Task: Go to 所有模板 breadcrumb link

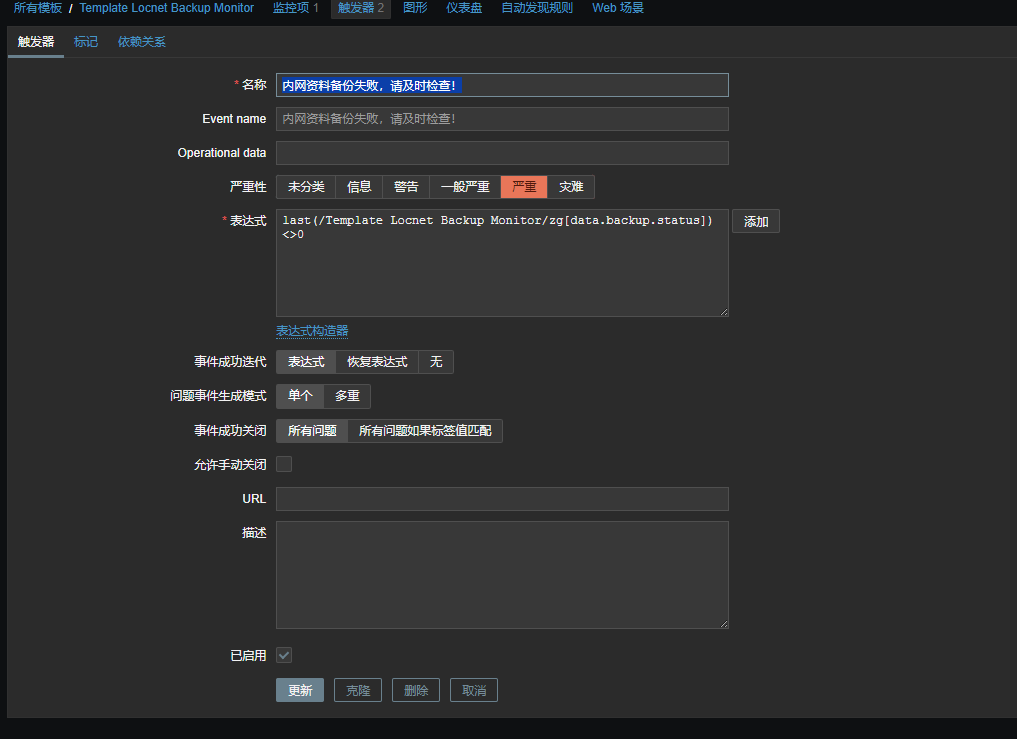Action: point(38,8)
